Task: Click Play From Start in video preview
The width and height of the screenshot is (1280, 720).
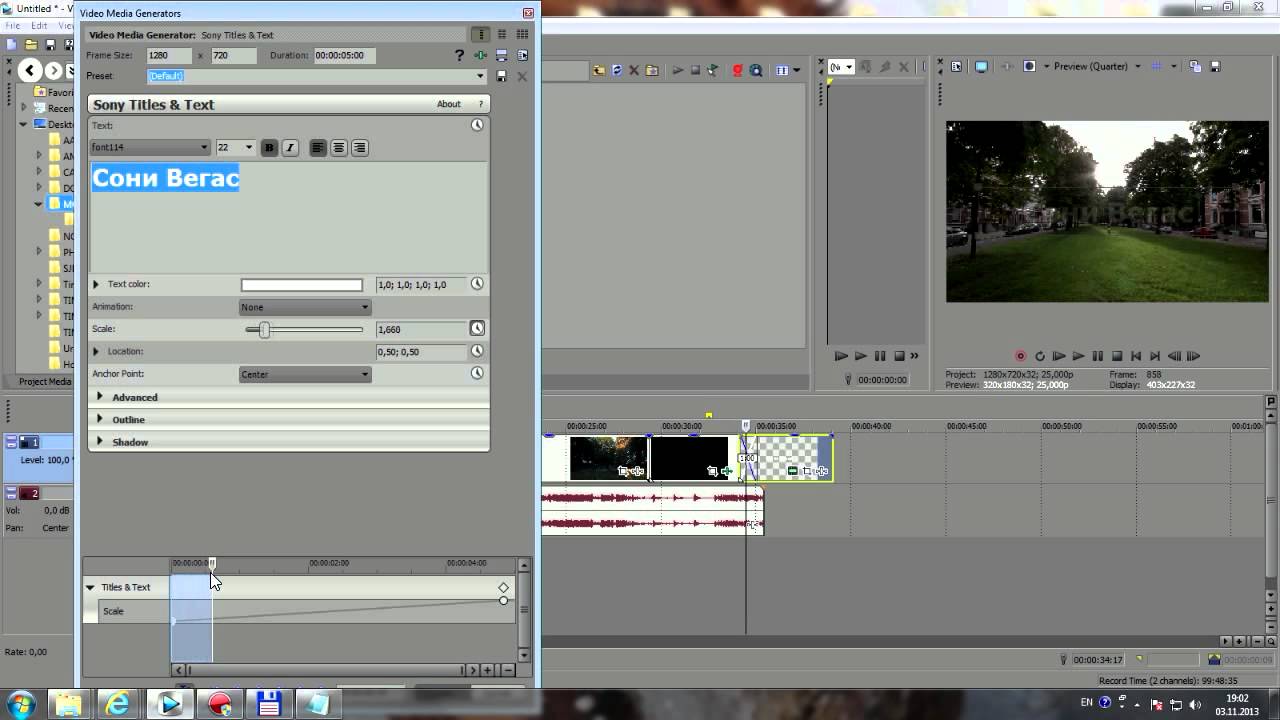Action: 1059,356
